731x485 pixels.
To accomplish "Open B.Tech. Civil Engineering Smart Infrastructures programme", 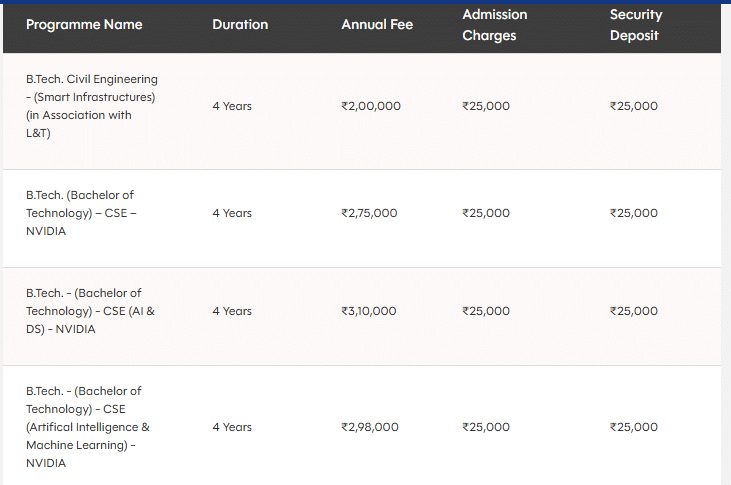I will [x=91, y=106].
